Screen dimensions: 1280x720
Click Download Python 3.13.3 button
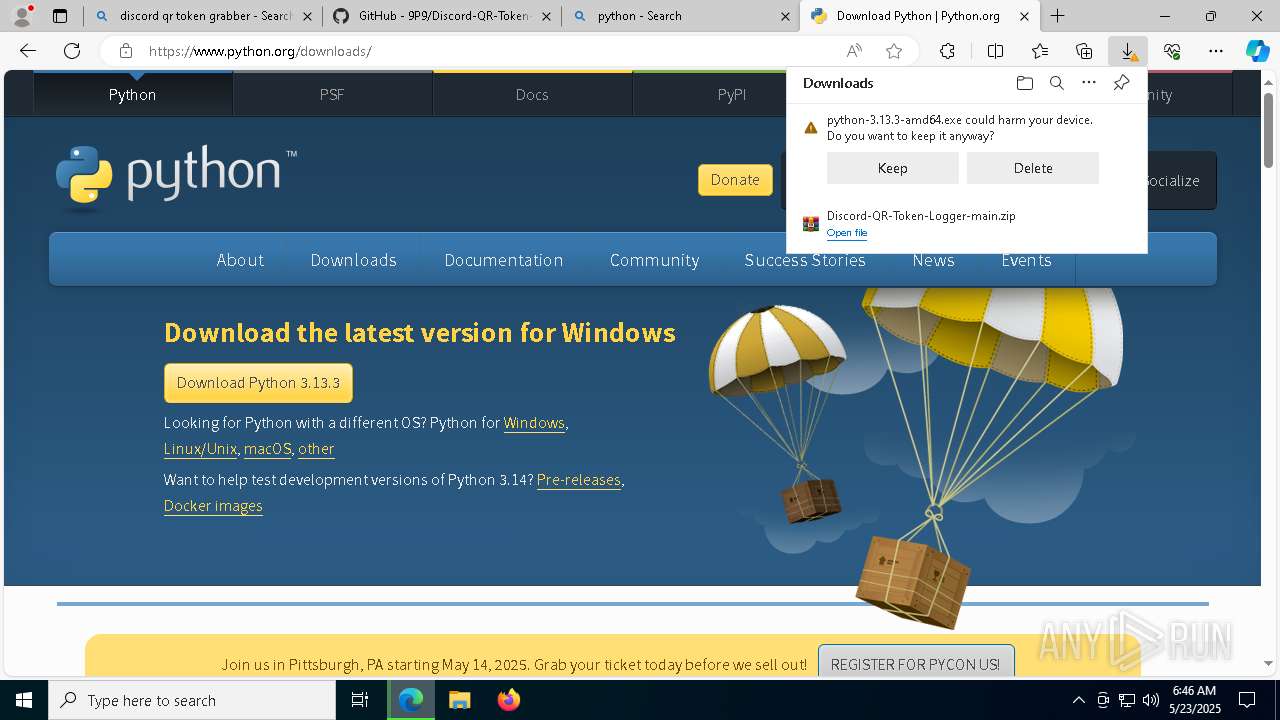[x=258, y=383]
